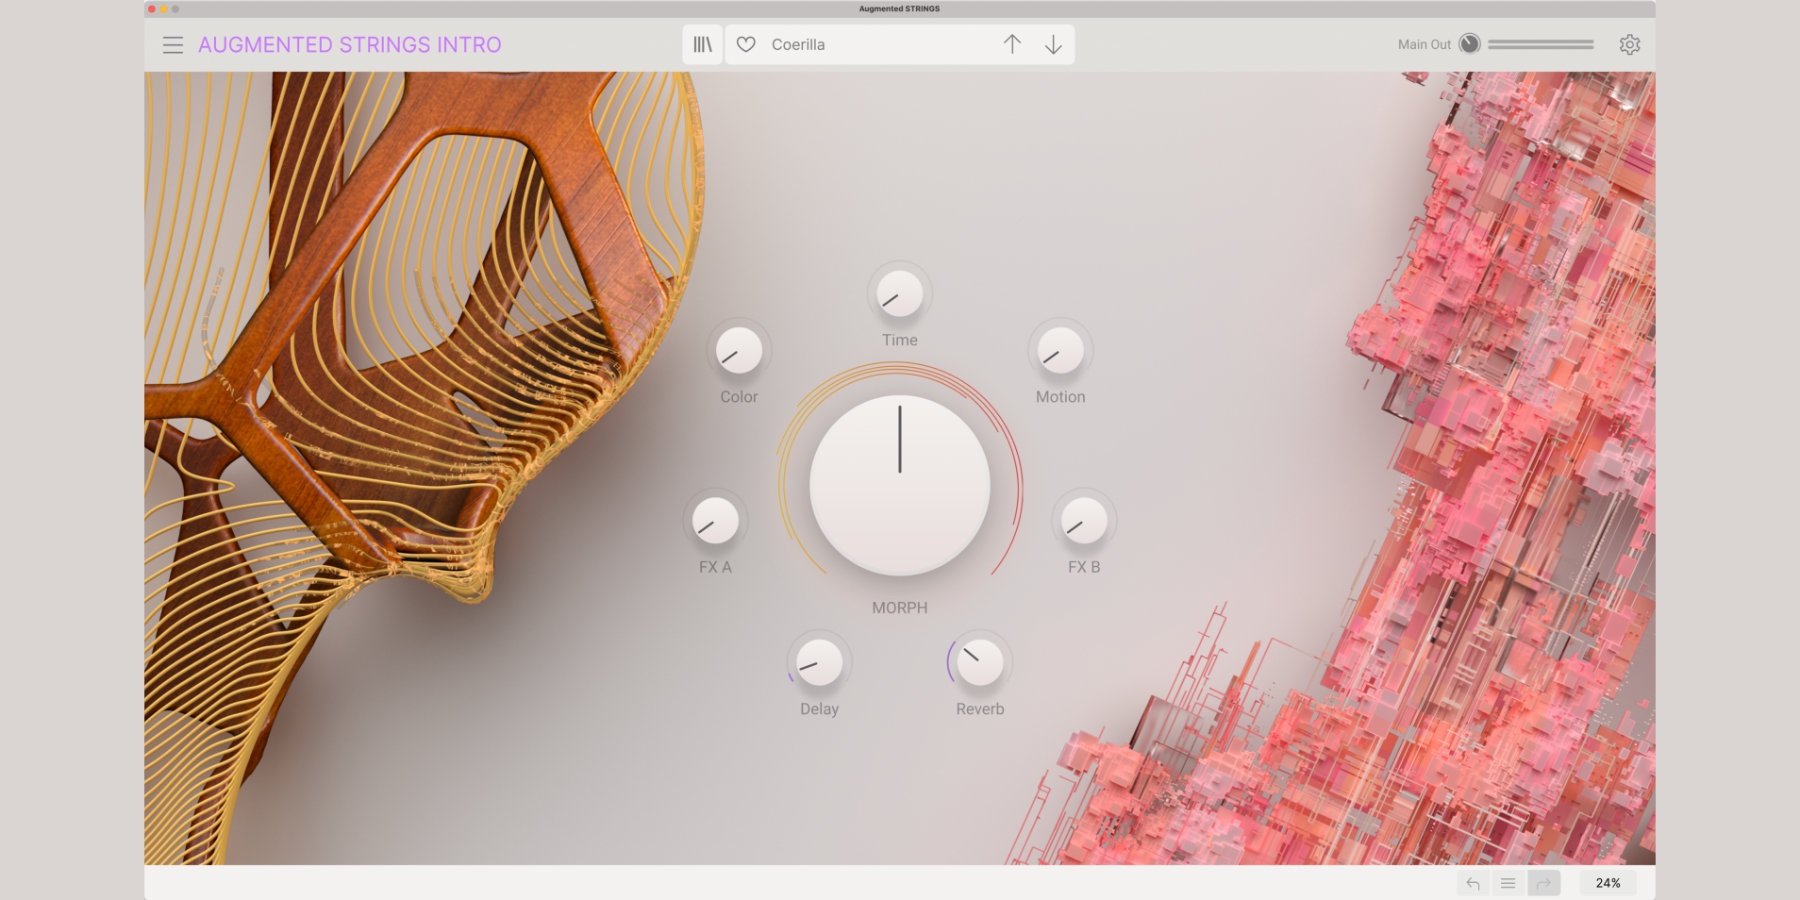Image resolution: width=1800 pixels, height=900 pixels.
Task: Click the MORPH label text
Action: 900,608
